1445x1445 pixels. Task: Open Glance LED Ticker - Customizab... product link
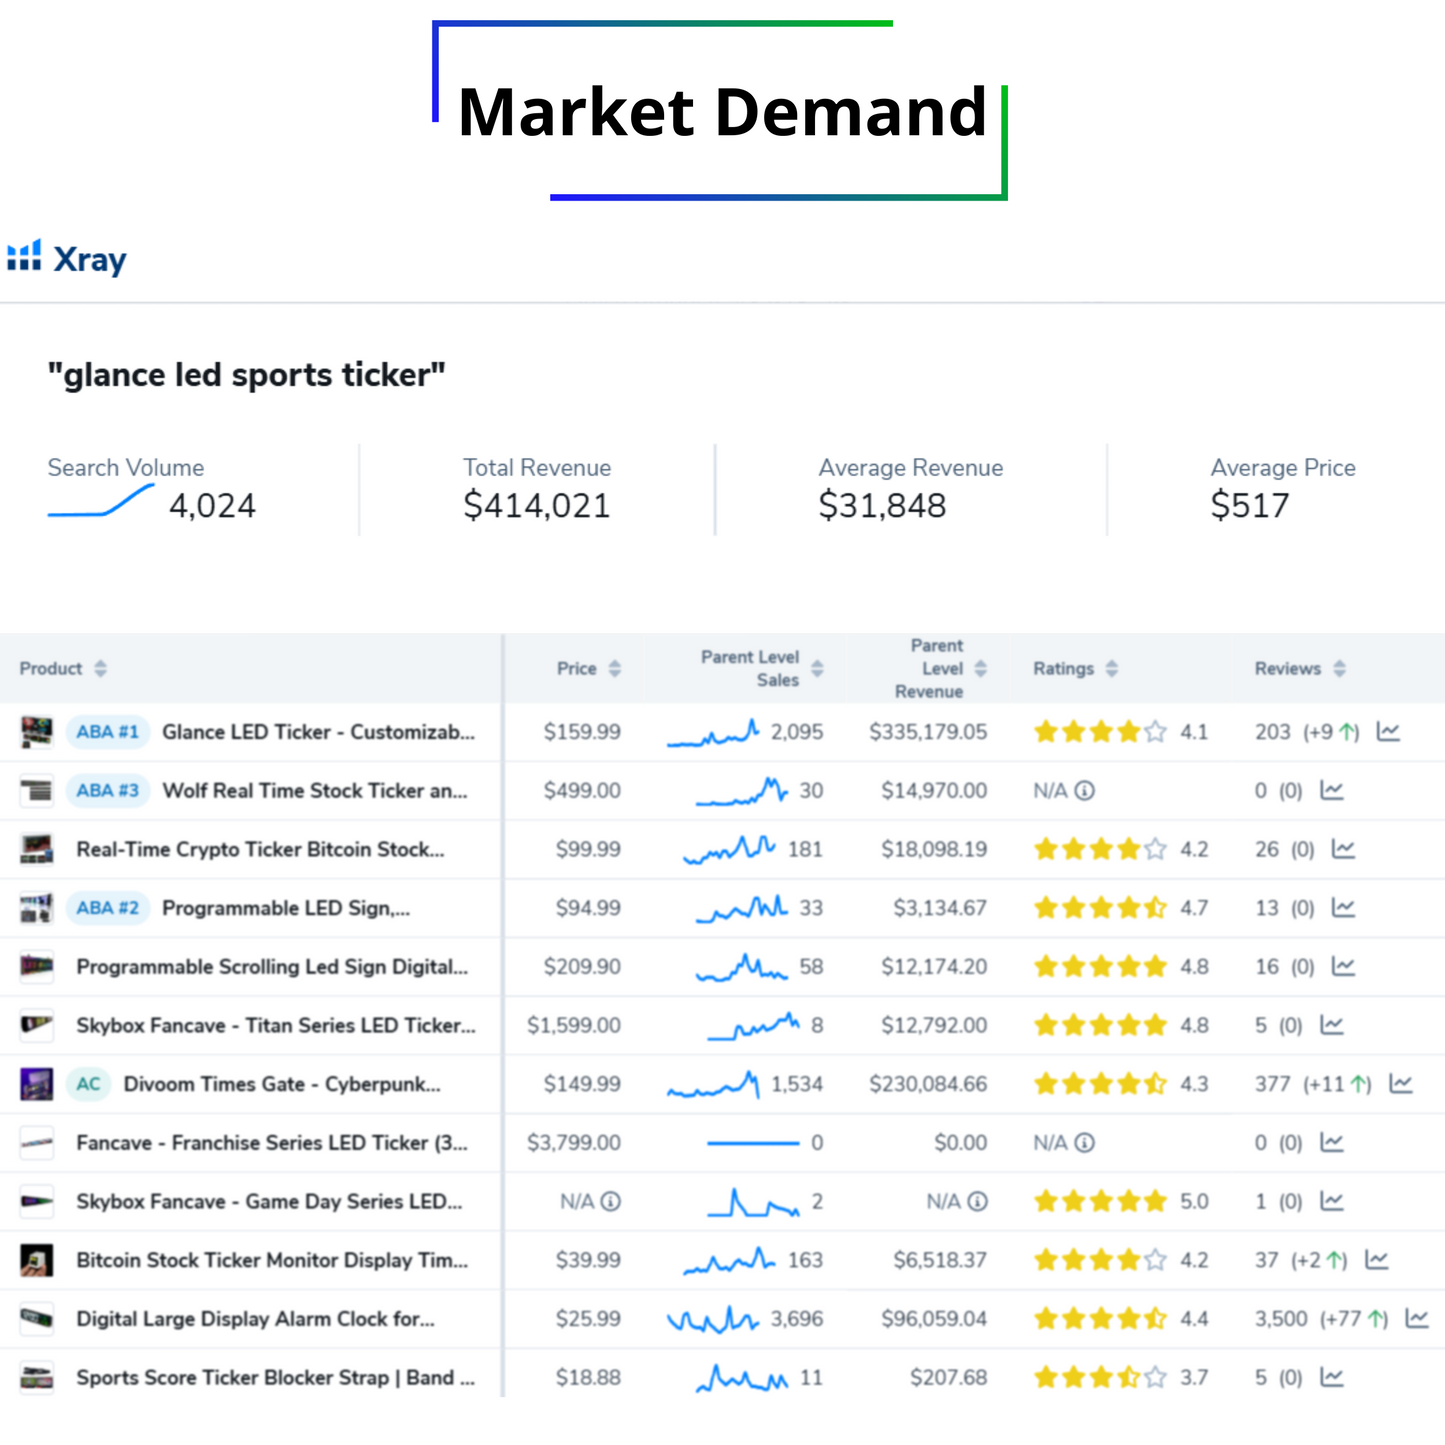coord(318,732)
